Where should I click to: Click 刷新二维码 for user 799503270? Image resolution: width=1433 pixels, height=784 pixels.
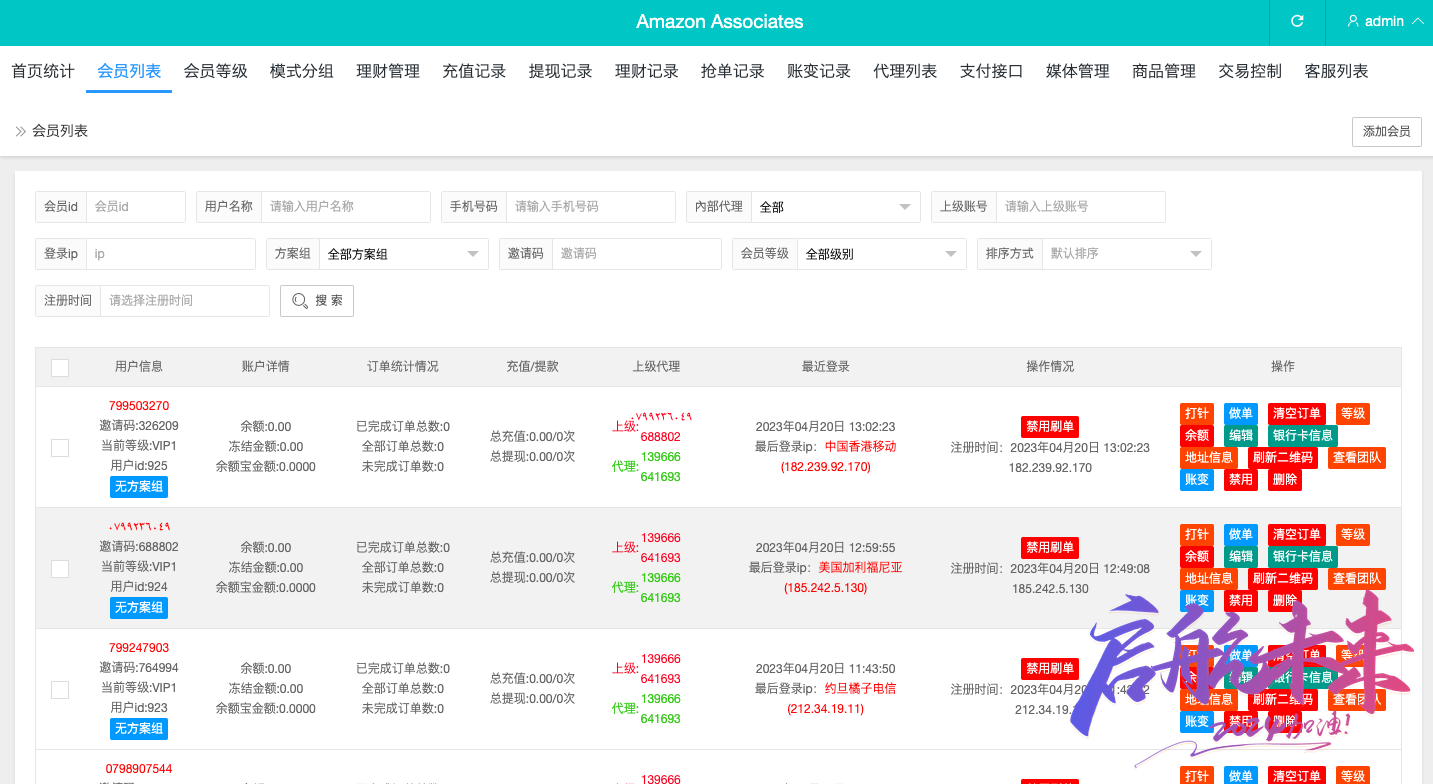[1283, 458]
